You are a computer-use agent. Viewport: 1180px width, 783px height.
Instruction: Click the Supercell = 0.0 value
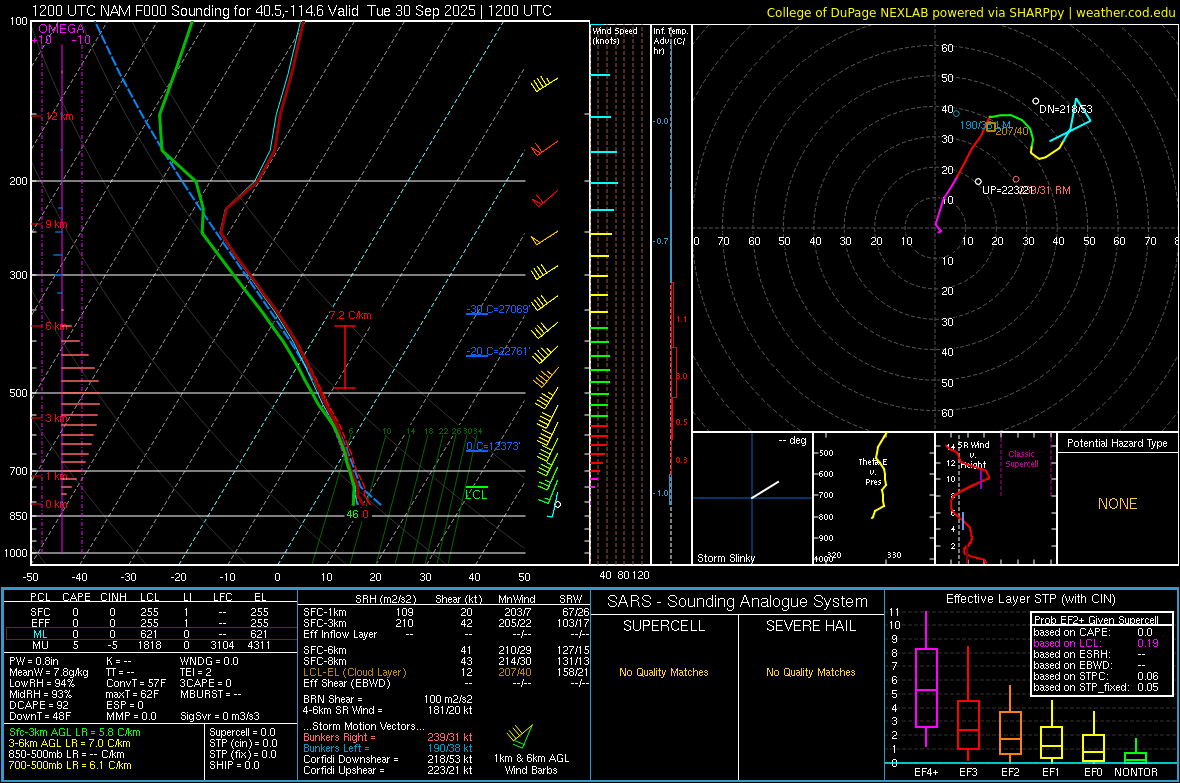click(242, 732)
